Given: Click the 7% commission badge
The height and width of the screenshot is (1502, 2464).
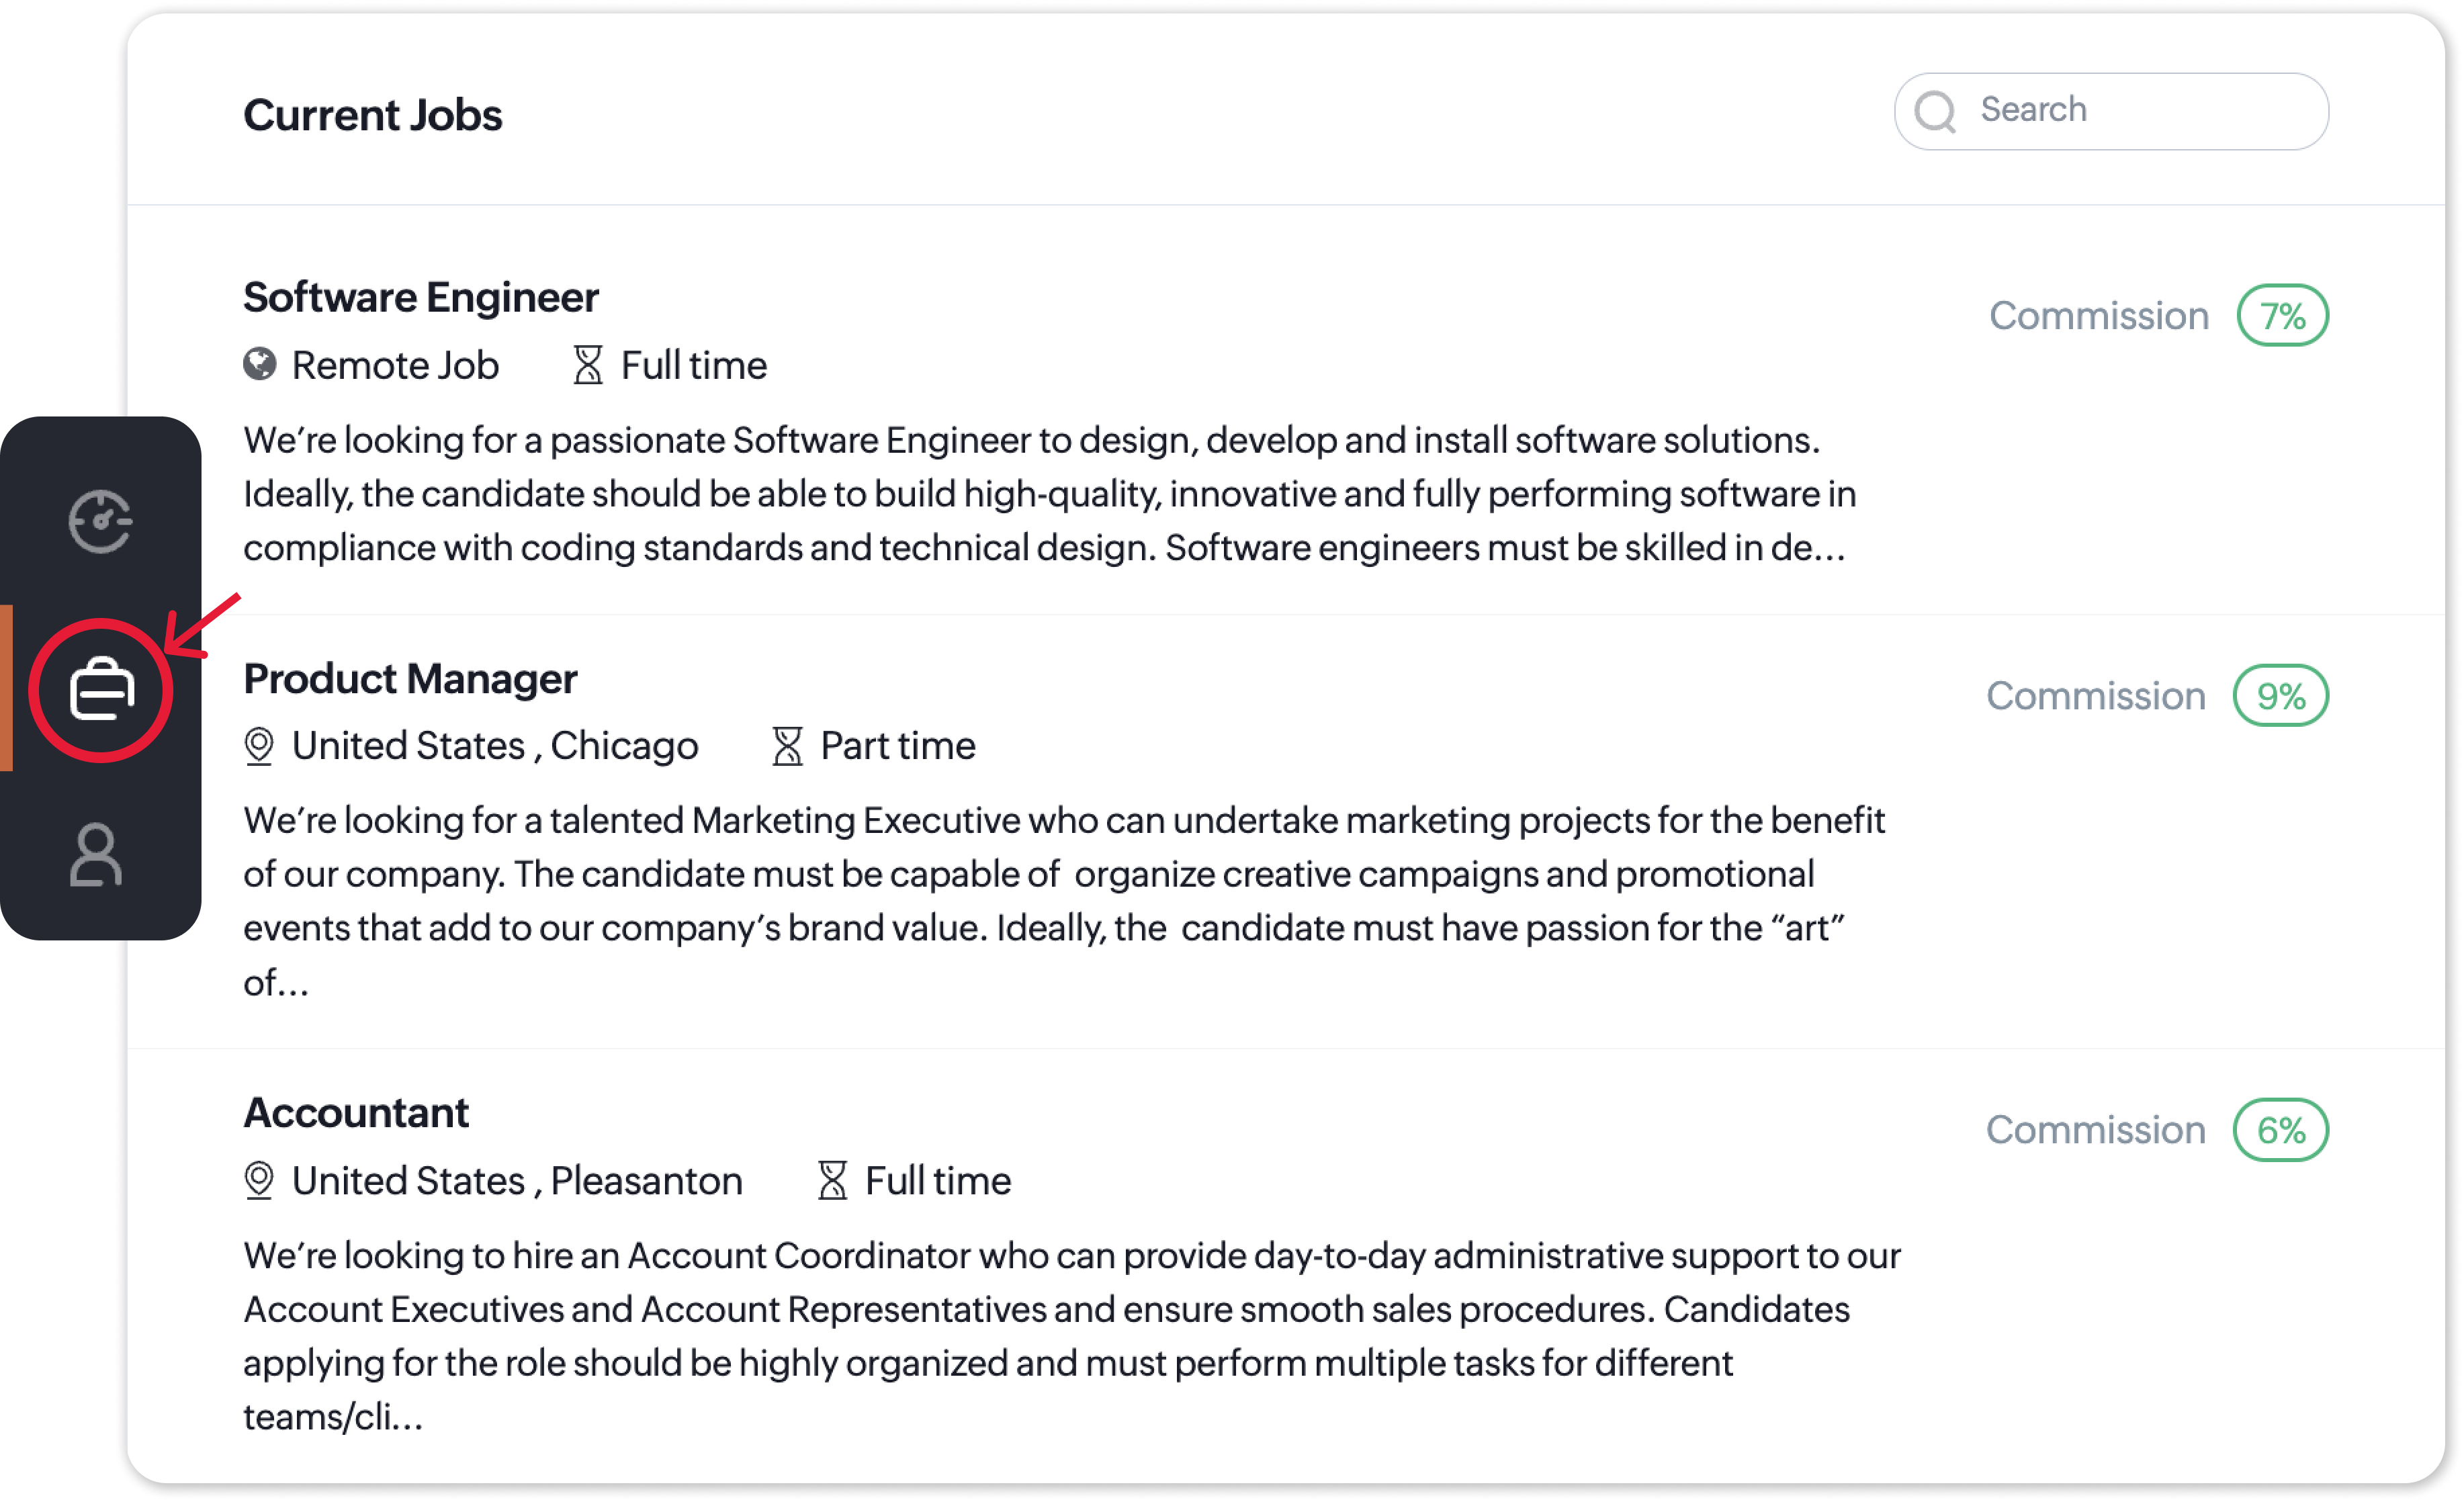Looking at the screenshot, I should tap(2282, 316).
